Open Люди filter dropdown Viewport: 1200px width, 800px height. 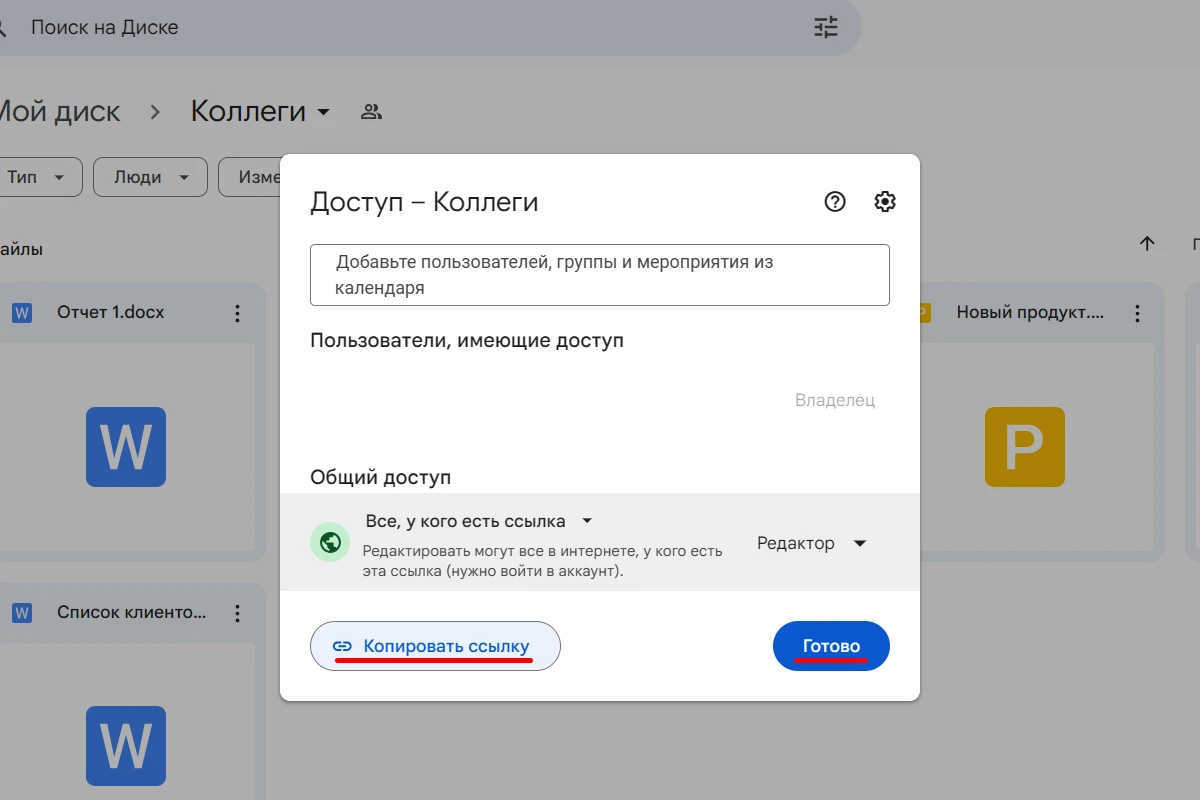tap(150, 177)
